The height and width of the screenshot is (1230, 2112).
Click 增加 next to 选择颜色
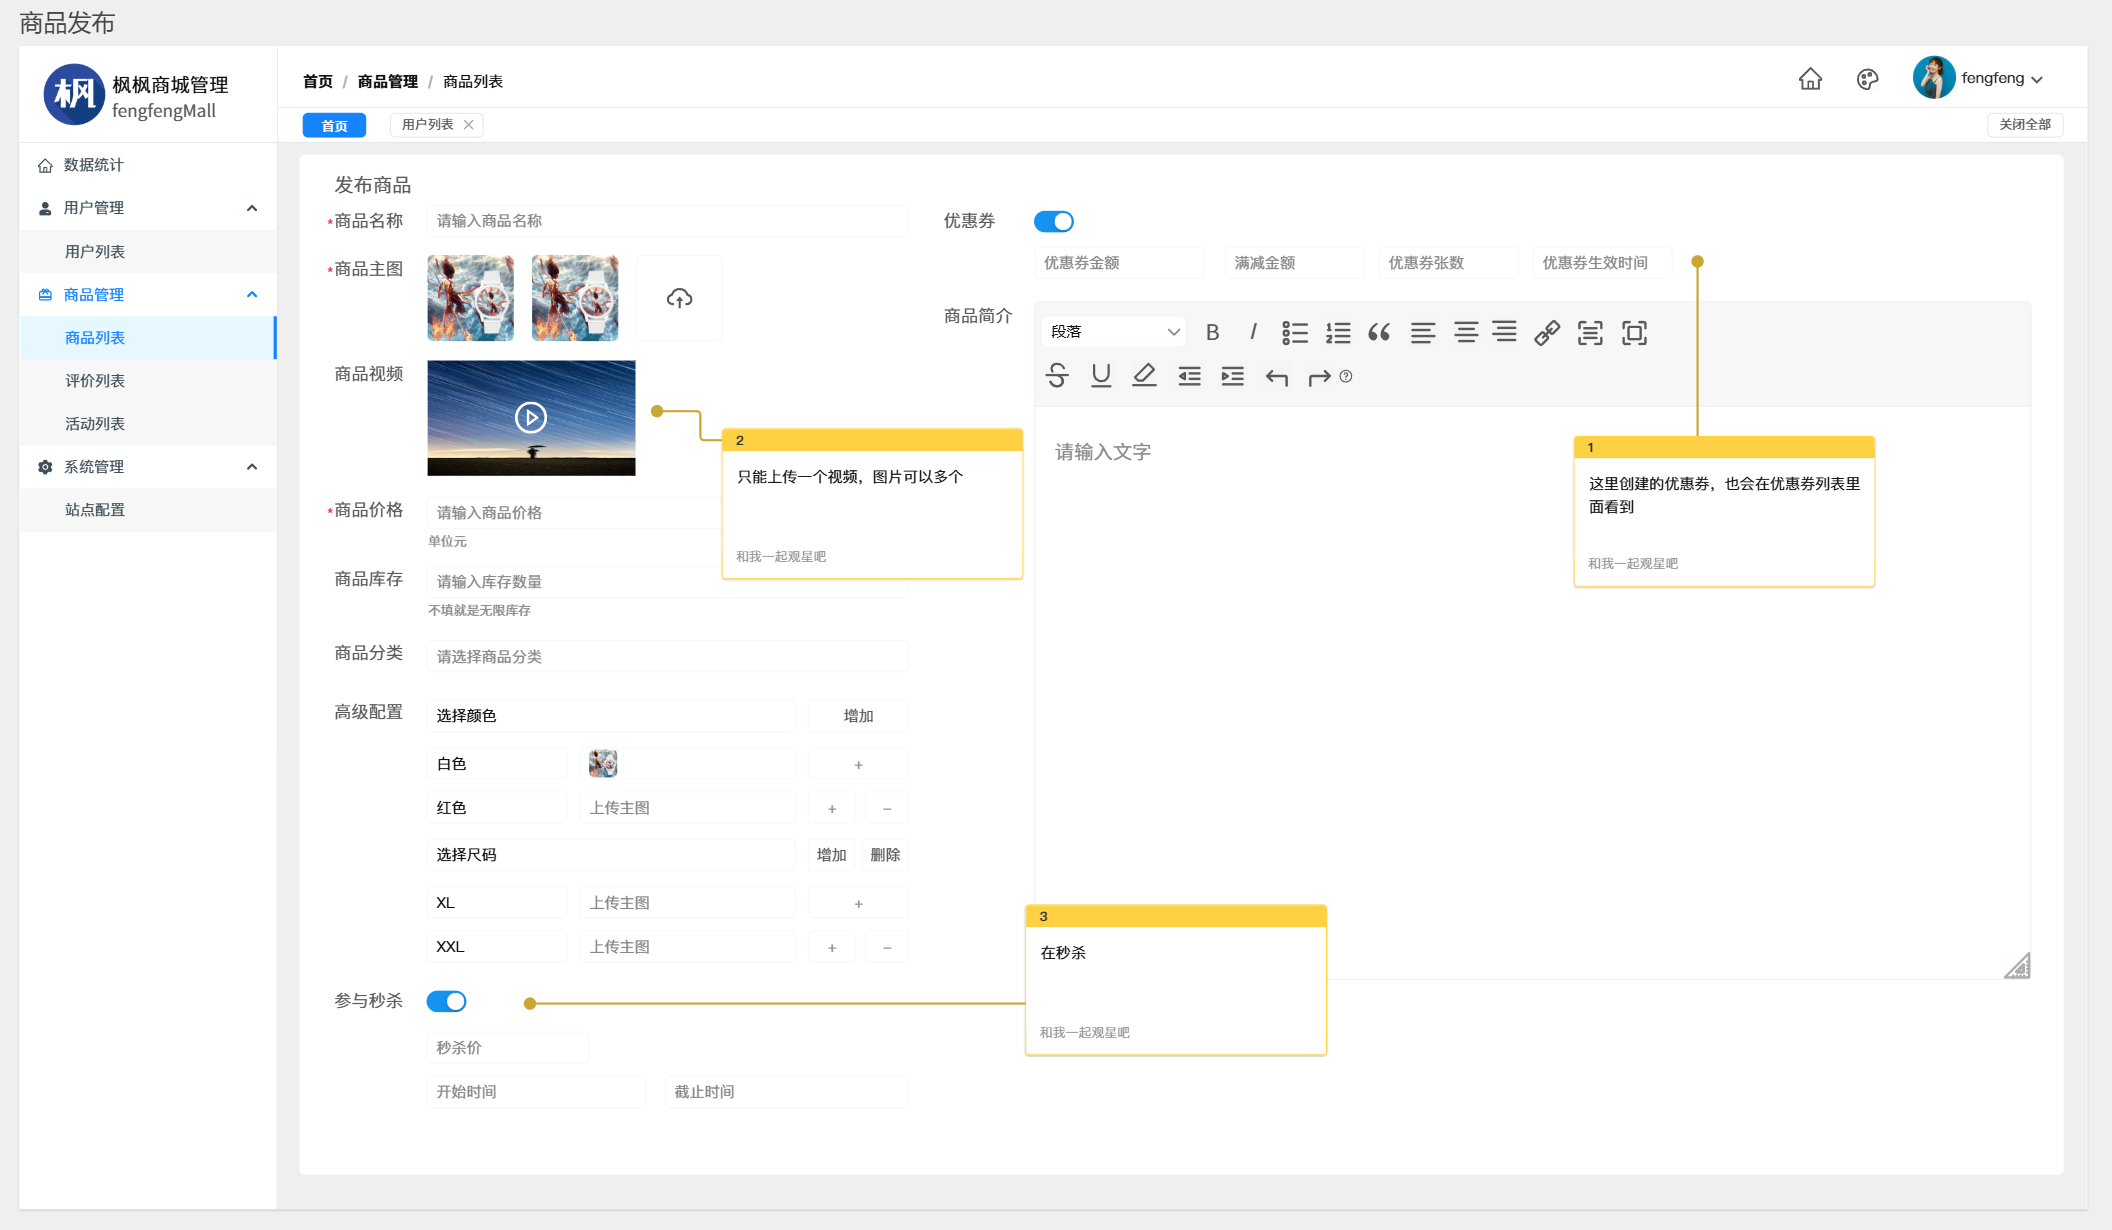858,716
